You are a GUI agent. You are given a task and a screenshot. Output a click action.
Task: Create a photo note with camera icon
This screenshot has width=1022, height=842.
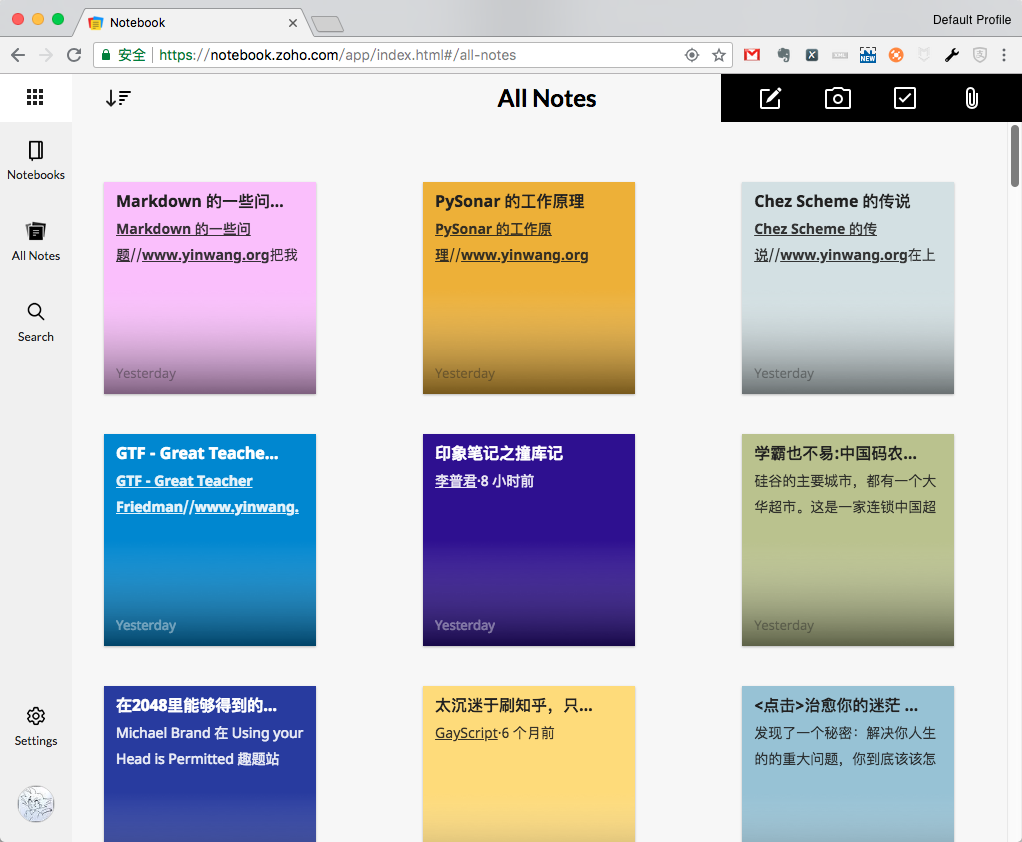tap(837, 98)
